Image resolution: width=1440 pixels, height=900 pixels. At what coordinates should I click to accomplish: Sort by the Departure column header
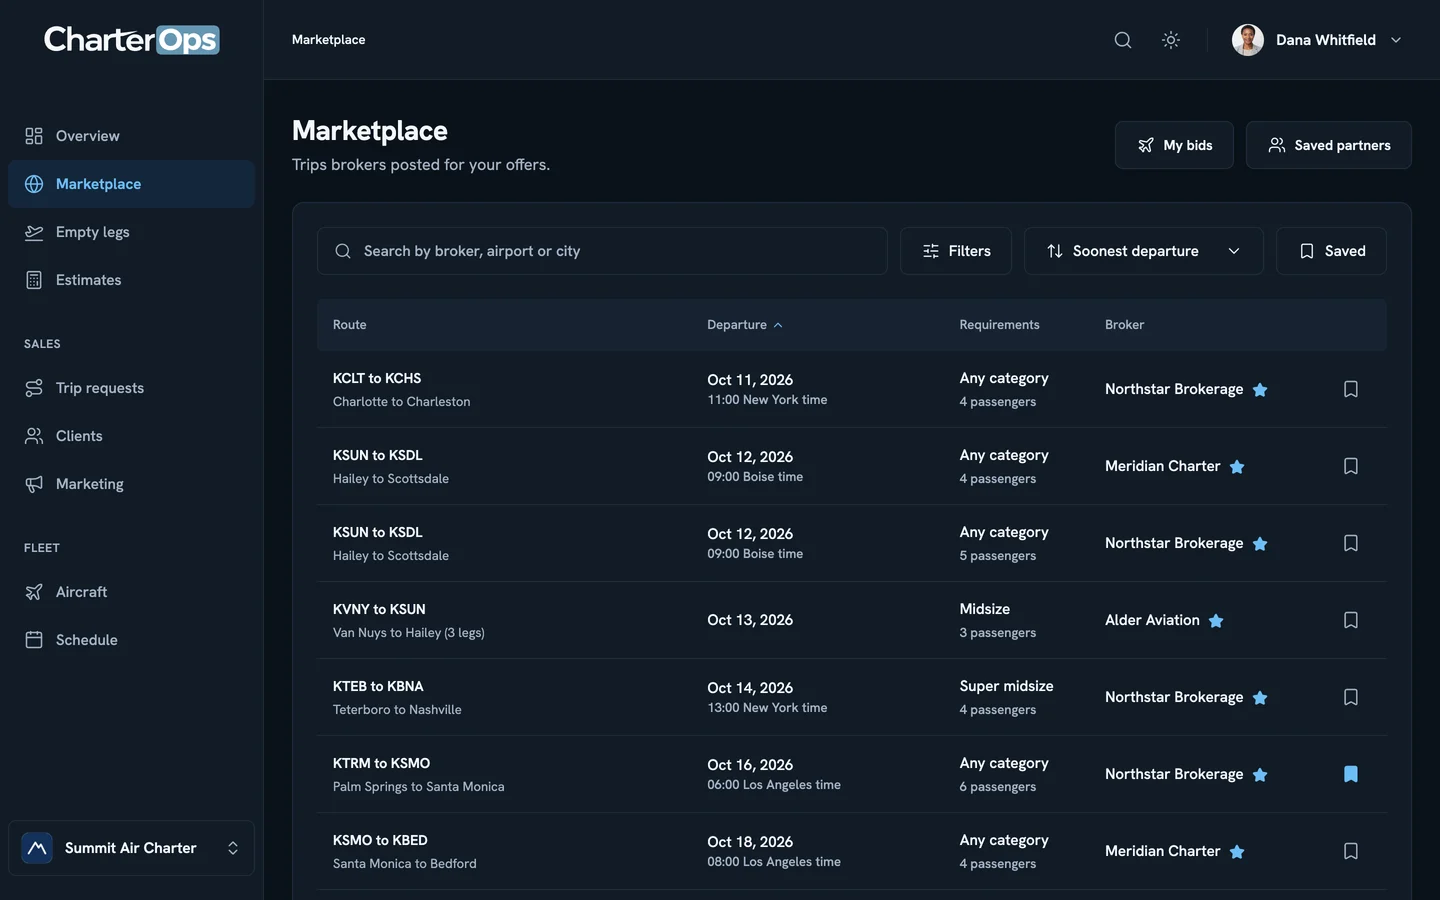744,325
